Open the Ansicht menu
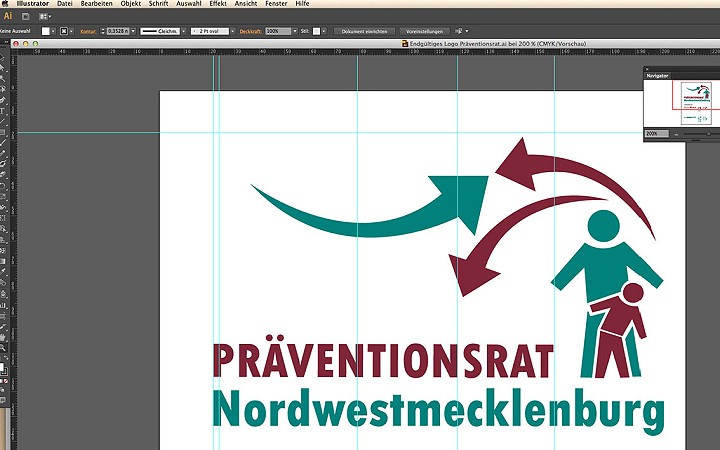 coord(246,4)
